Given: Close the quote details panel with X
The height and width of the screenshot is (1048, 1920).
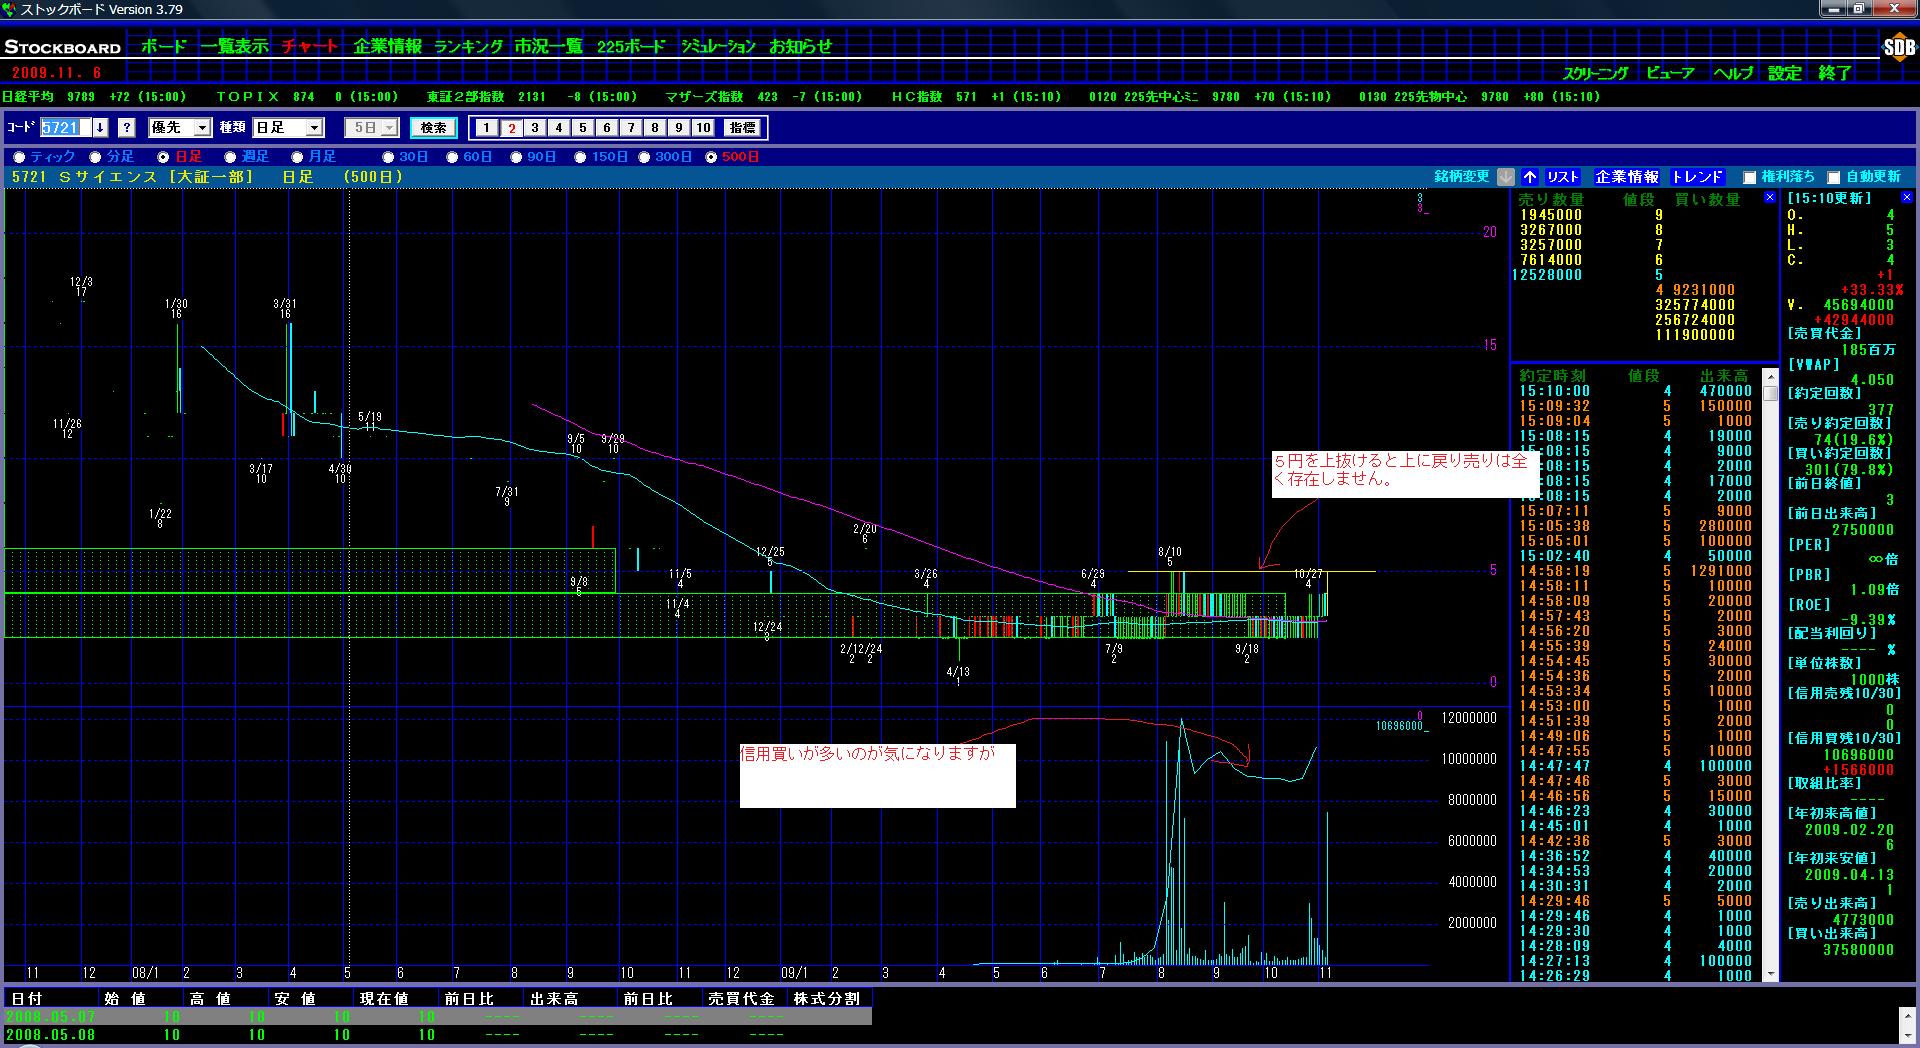Looking at the screenshot, I should (1906, 198).
